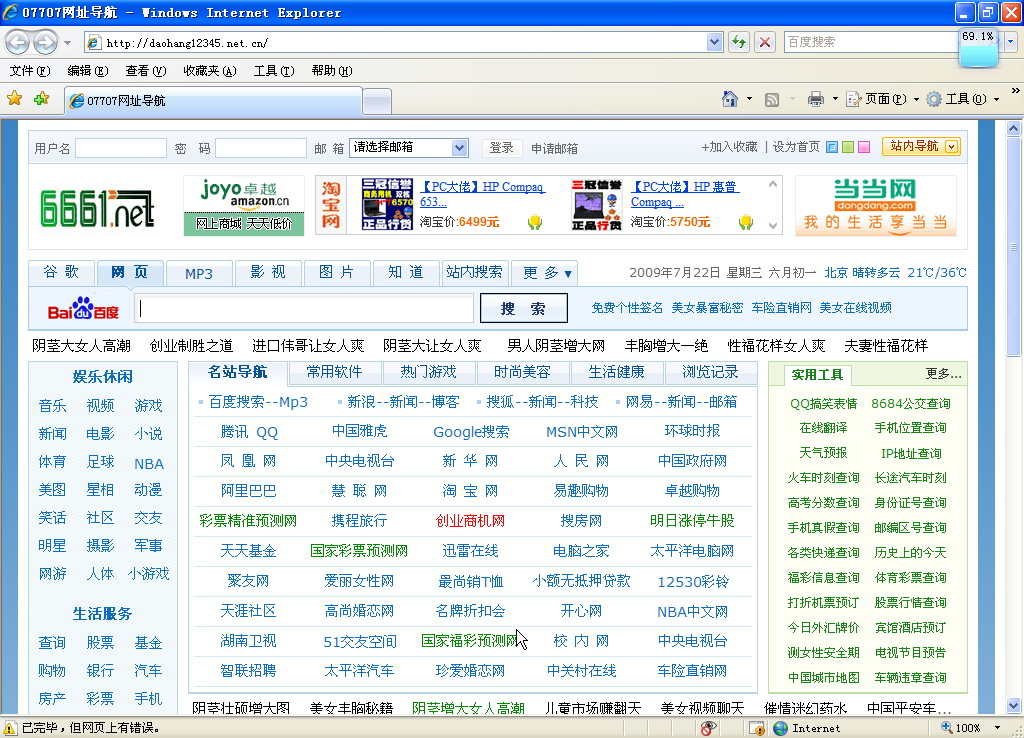Open the 淘宝网 link in site list

point(470,491)
